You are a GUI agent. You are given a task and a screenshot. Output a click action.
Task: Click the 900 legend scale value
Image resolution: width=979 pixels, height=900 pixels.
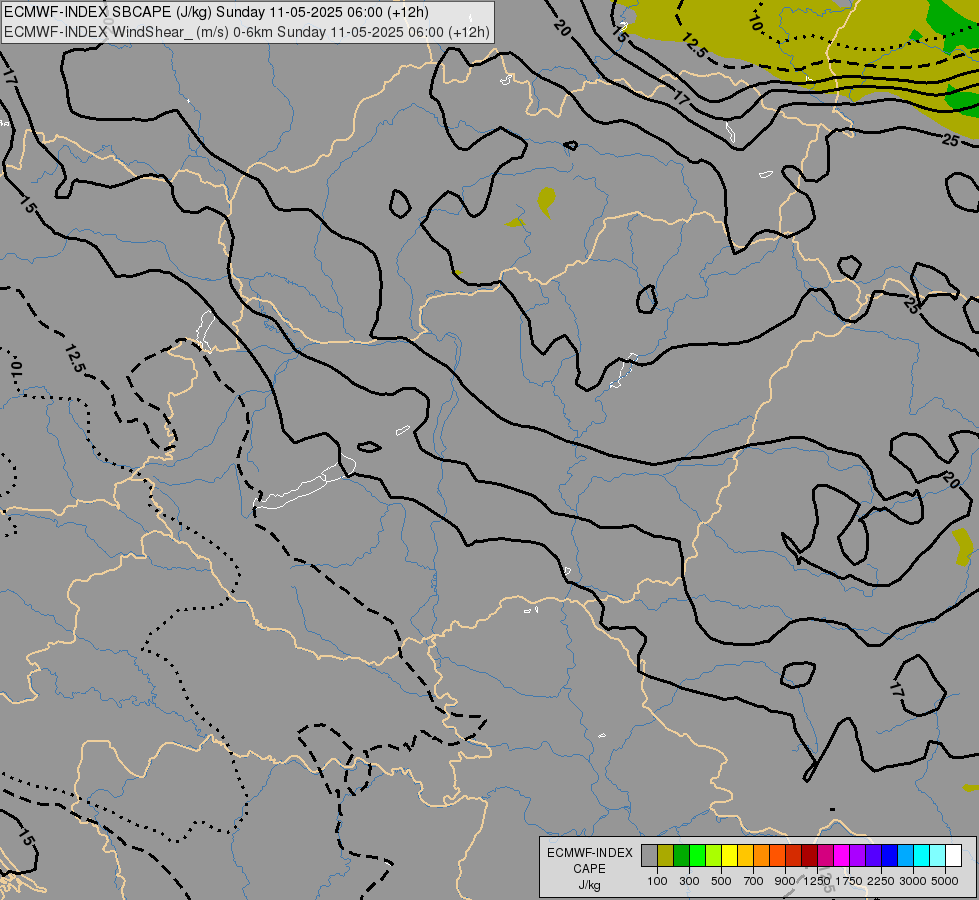click(x=785, y=881)
